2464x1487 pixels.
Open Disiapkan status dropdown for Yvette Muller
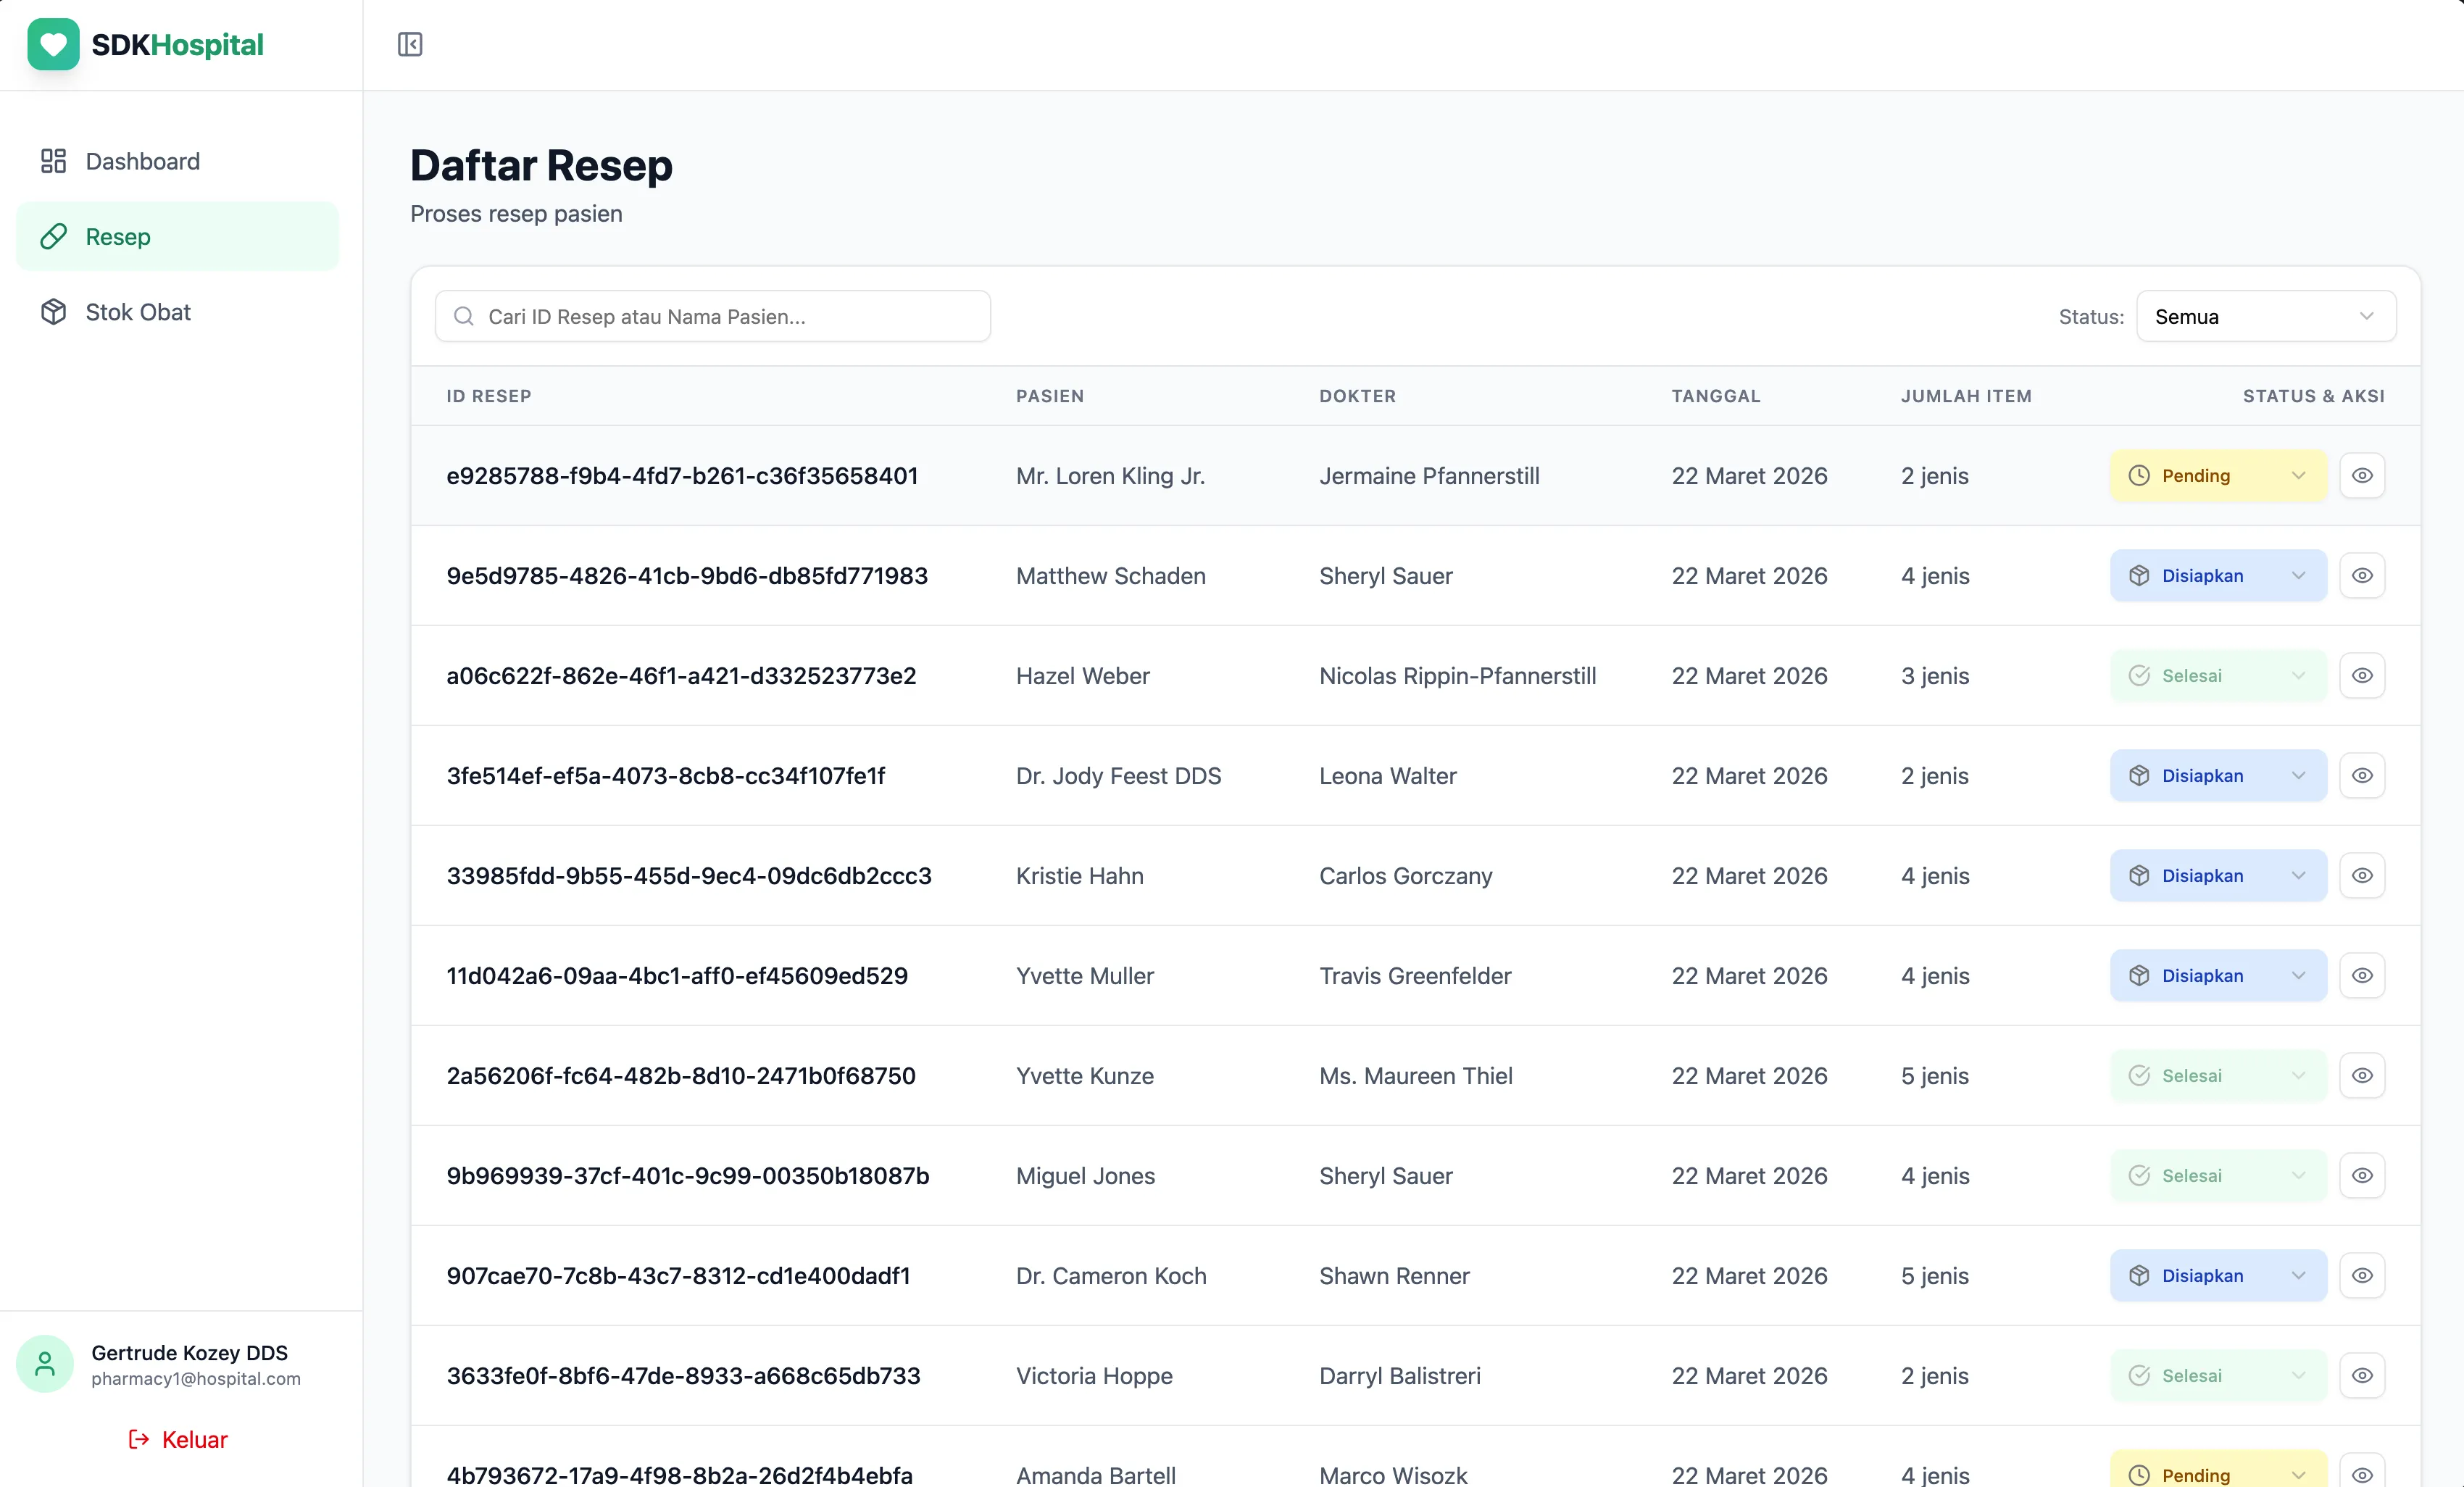tap(2218, 976)
